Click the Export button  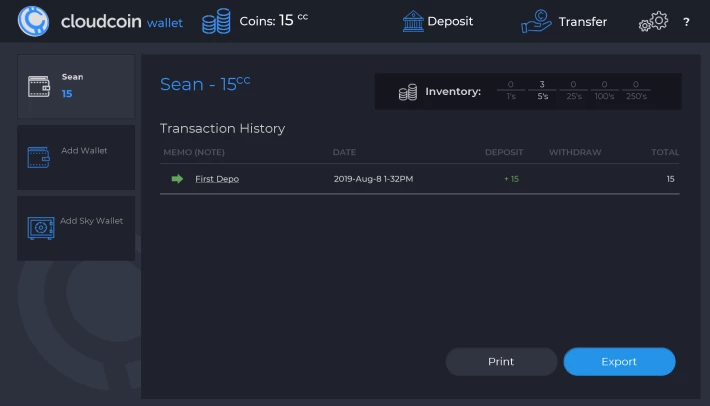click(x=619, y=362)
